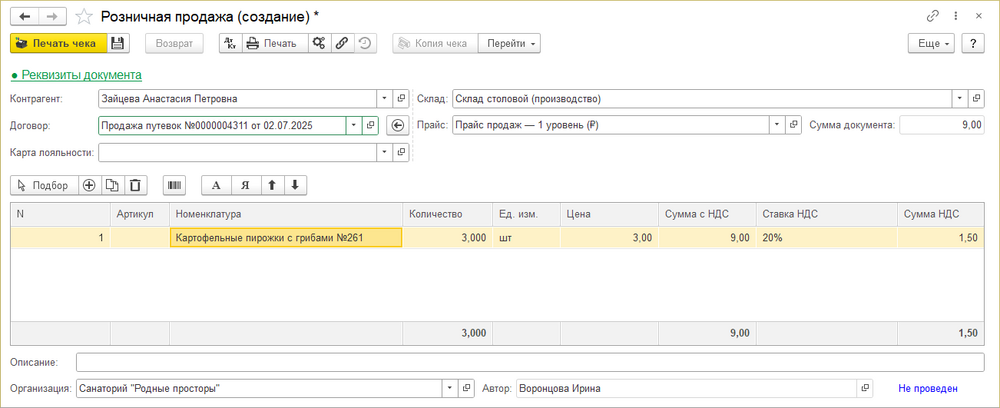Click the Печать чека button
1000x408 pixels.
click(56, 43)
